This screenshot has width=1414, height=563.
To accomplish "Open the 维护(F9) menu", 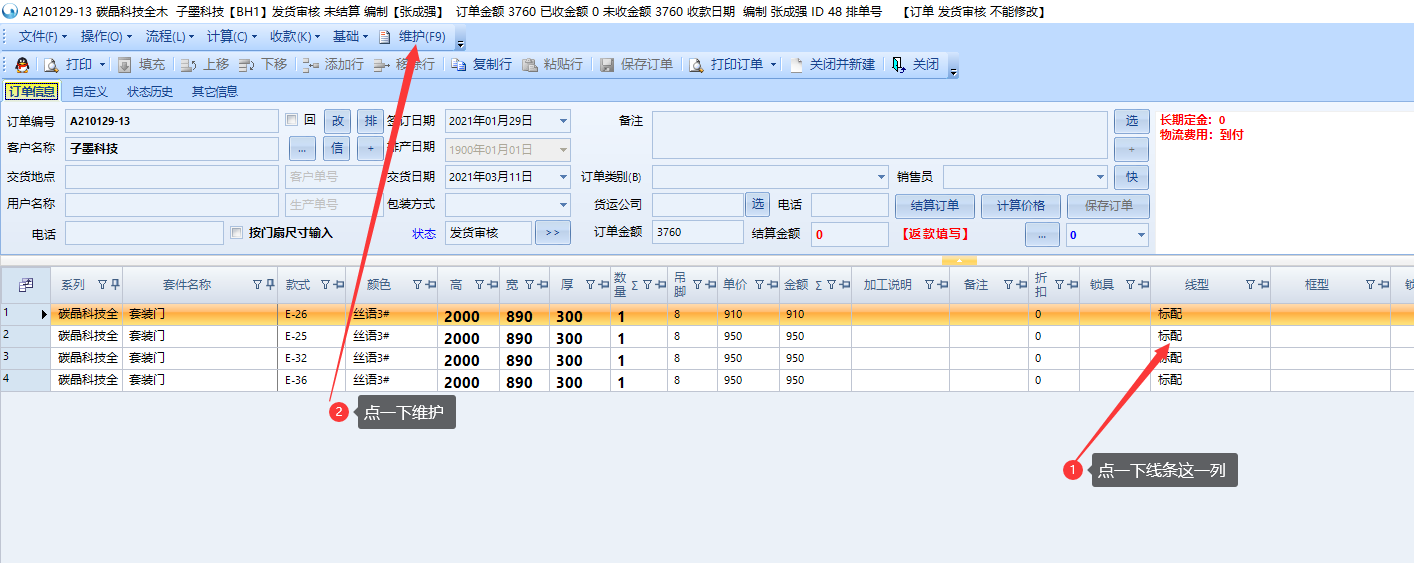I will (412, 37).
